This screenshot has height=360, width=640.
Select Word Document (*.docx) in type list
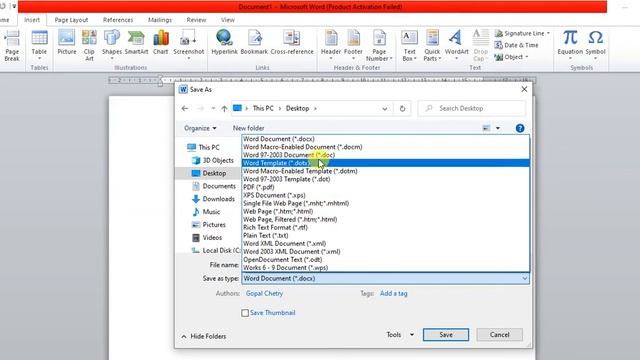[386, 139]
